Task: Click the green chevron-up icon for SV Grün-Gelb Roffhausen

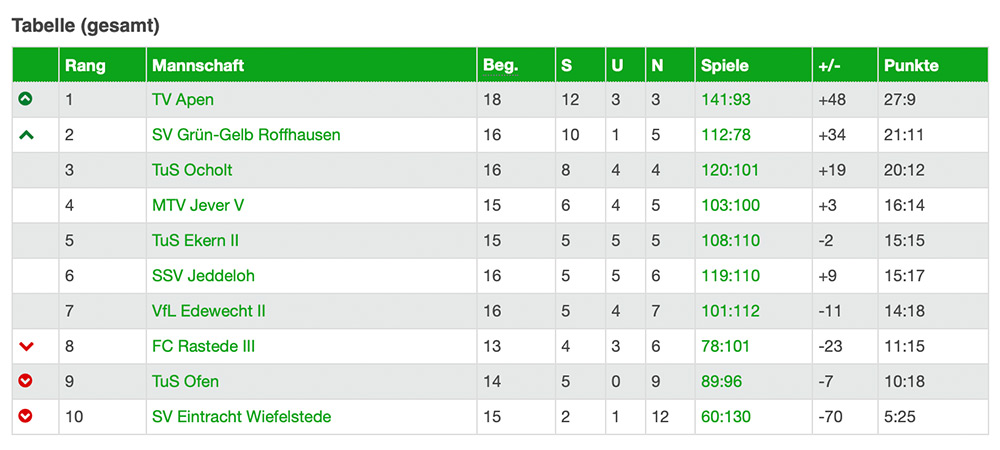Action: tap(26, 135)
